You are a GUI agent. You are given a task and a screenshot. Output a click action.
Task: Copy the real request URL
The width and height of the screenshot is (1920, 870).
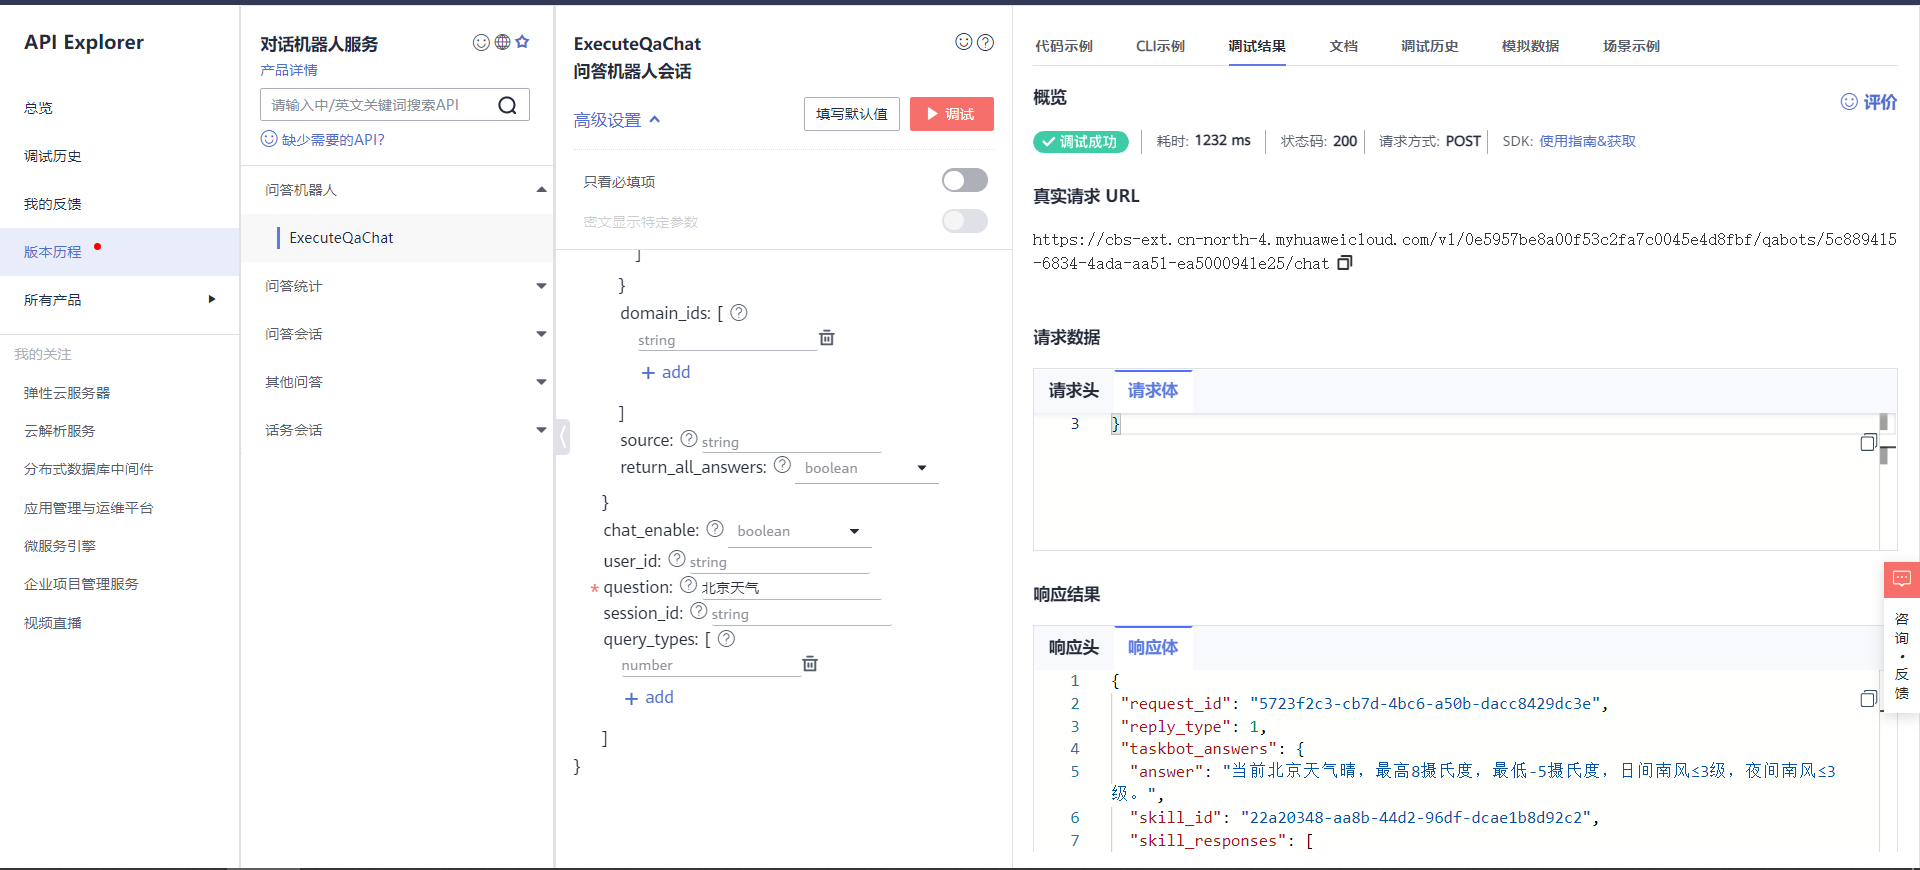1345,263
